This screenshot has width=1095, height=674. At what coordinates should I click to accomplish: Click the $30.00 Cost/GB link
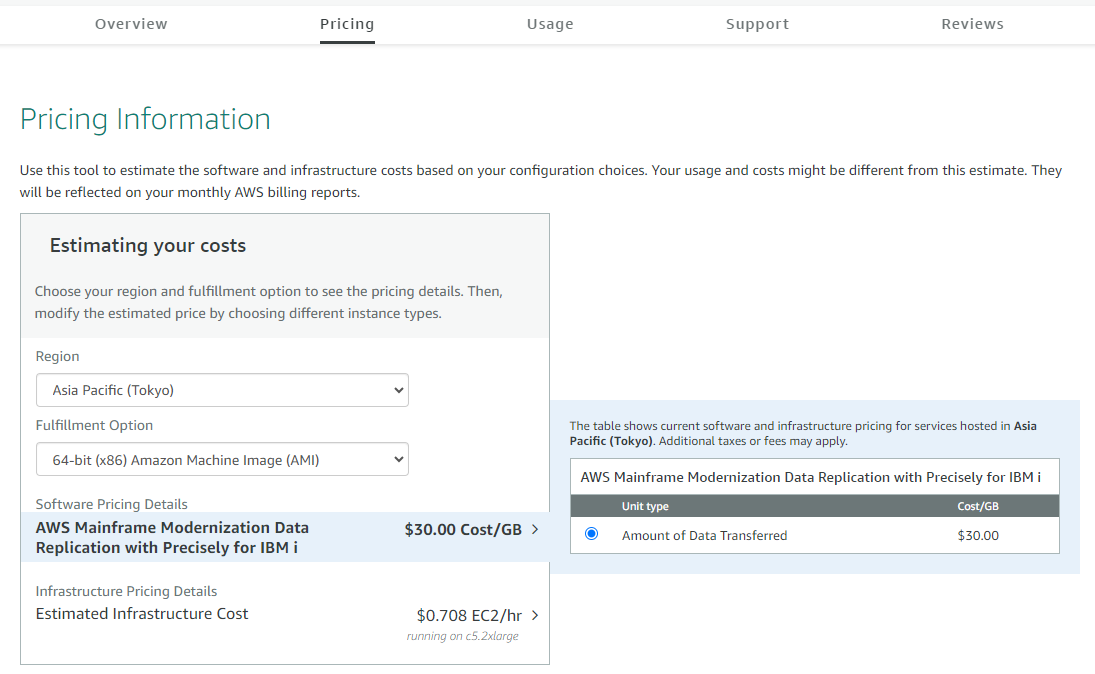coord(464,529)
